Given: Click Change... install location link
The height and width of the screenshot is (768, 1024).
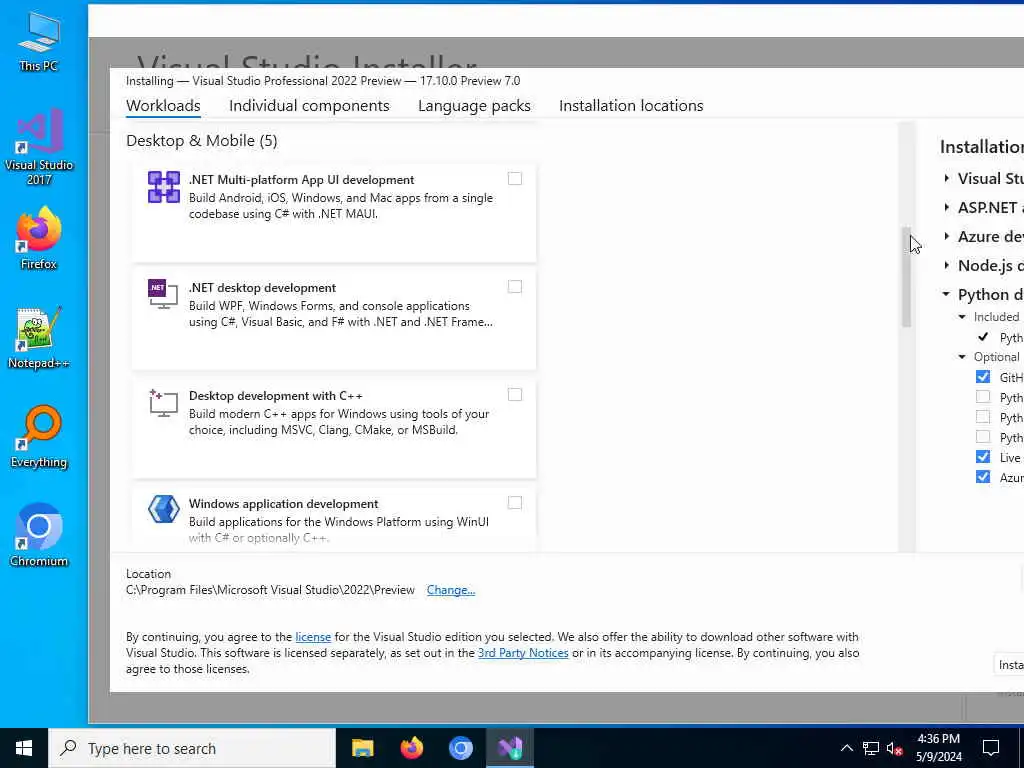Looking at the screenshot, I should 451,590.
